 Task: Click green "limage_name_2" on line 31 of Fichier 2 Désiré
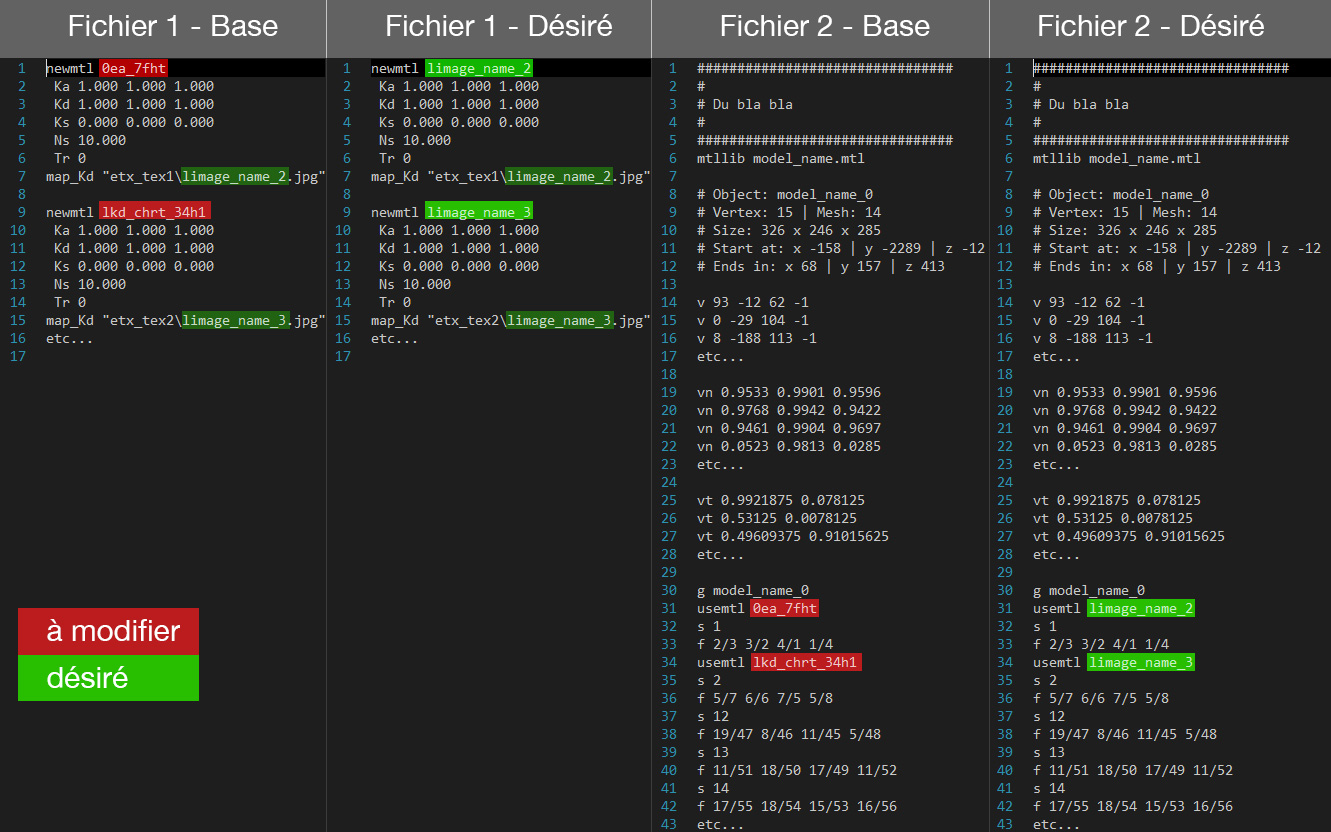(1141, 608)
